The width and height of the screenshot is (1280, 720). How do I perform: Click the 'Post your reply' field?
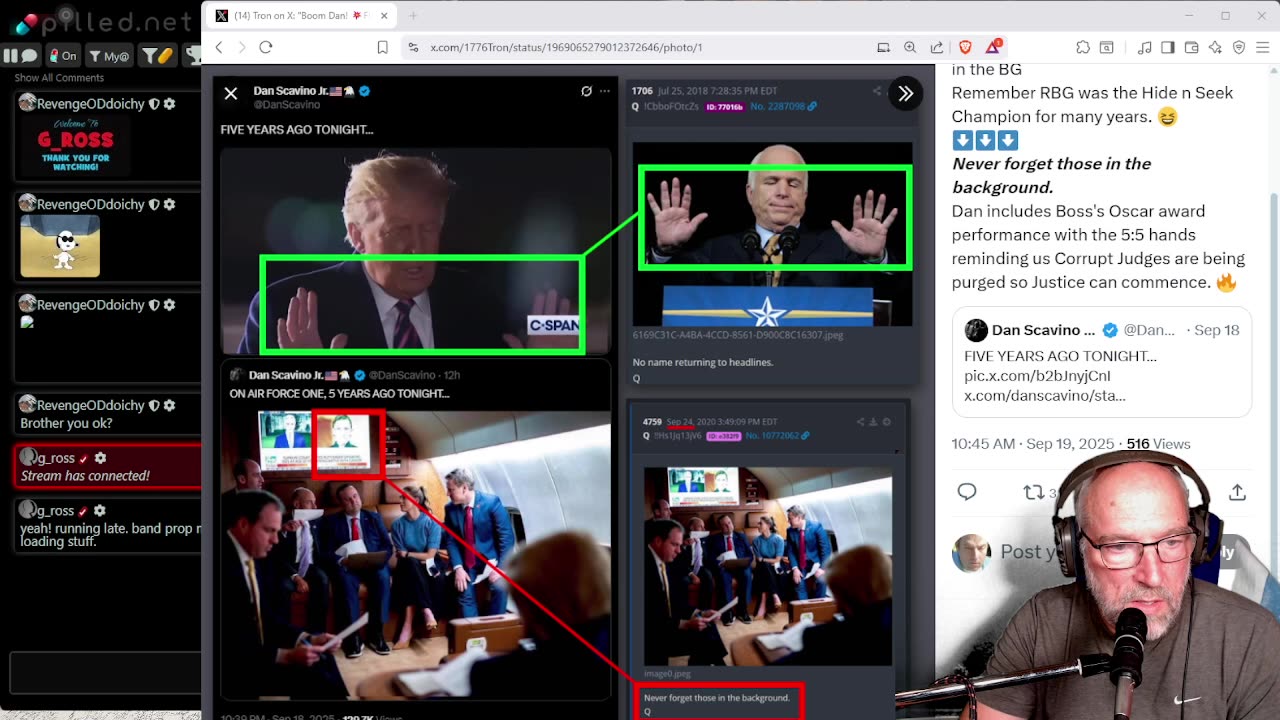click(x=1030, y=552)
